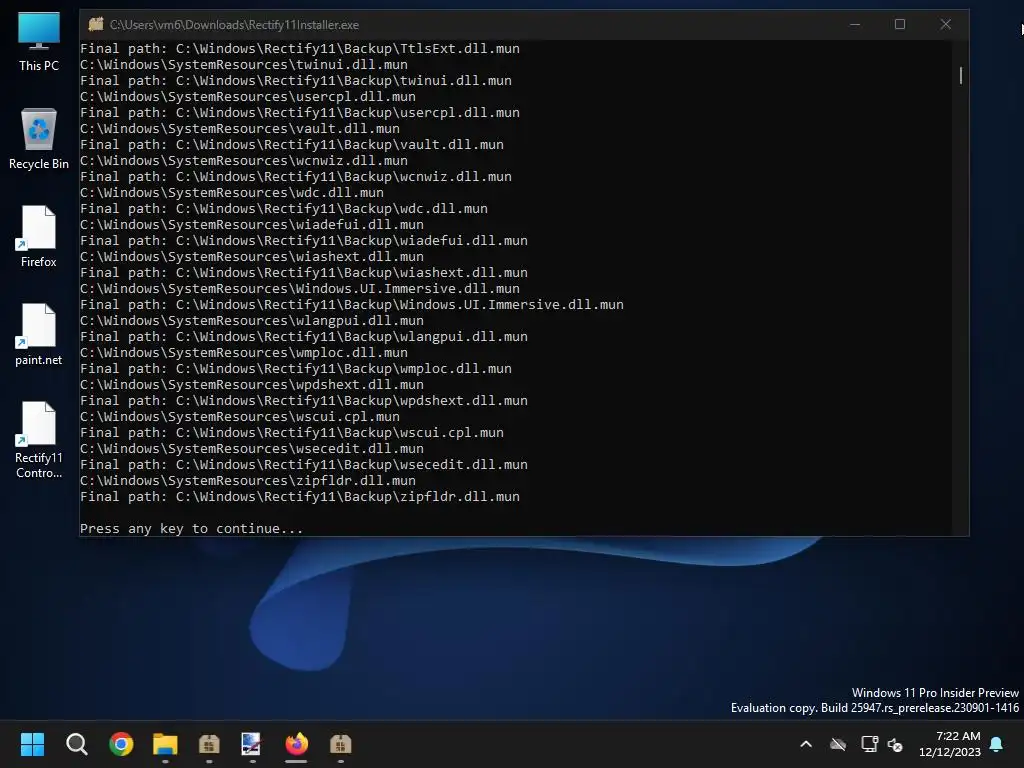Click the last package box taskbar icon
Viewport: 1024px width, 768px height.
340,744
